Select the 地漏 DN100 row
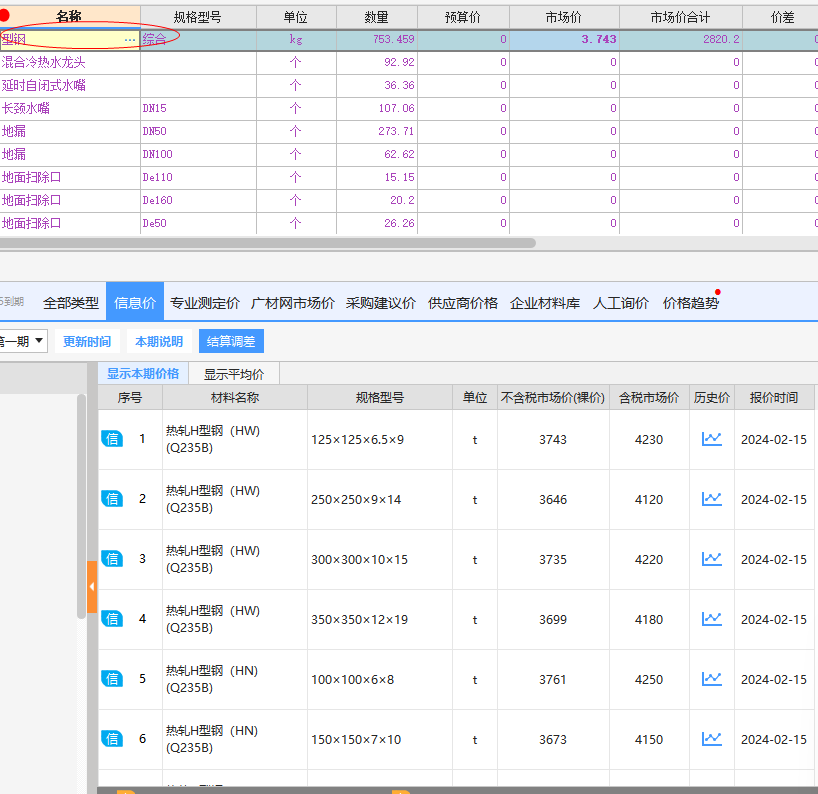This screenshot has width=818, height=794. click(x=409, y=154)
